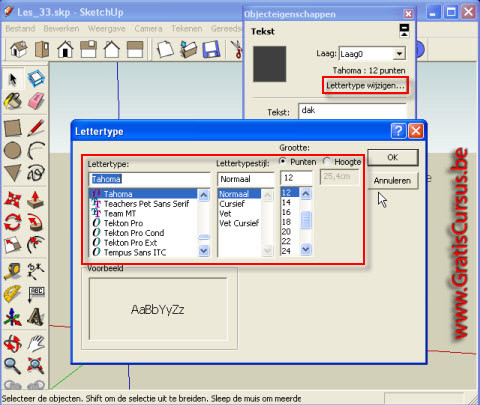This screenshot has height=405, width=480.
Task: Choose the Make Component tool
Action: 36,79
